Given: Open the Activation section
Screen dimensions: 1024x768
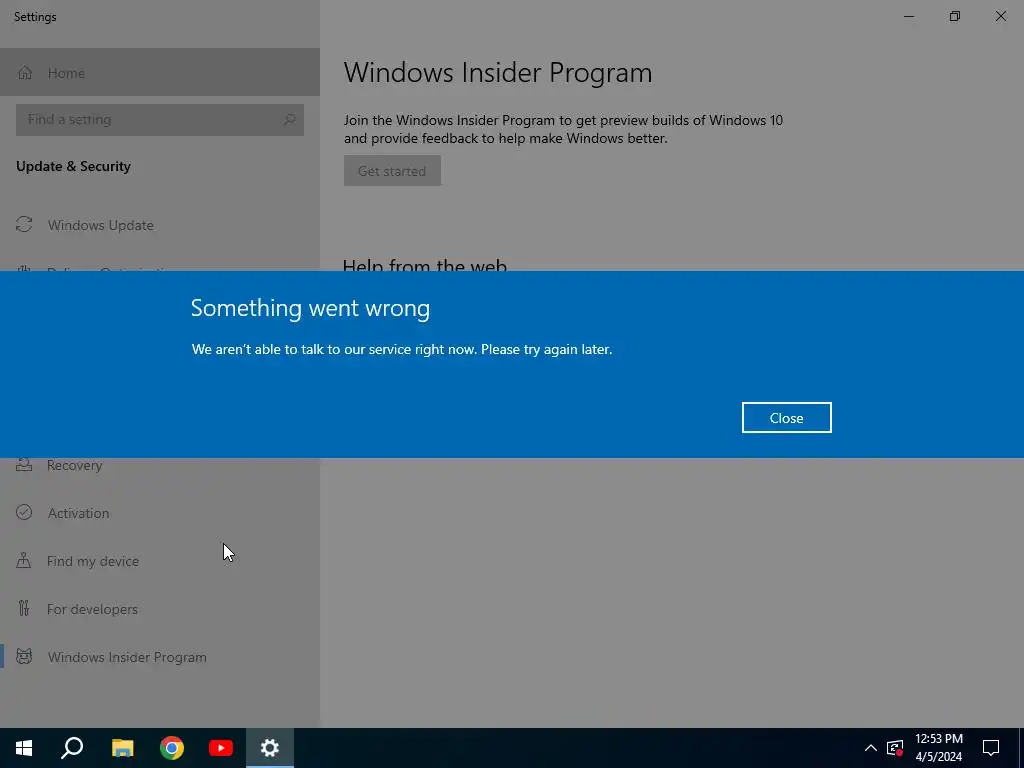Looking at the screenshot, I should [160, 513].
